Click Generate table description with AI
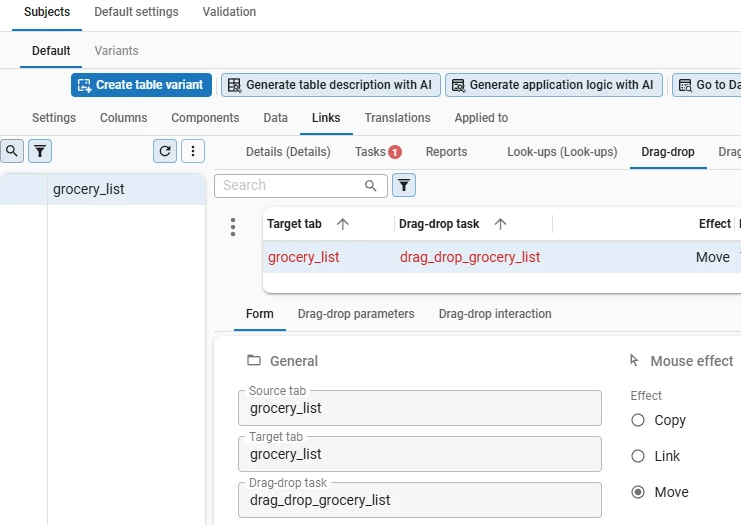The image size is (741, 525). (x=330, y=85)
